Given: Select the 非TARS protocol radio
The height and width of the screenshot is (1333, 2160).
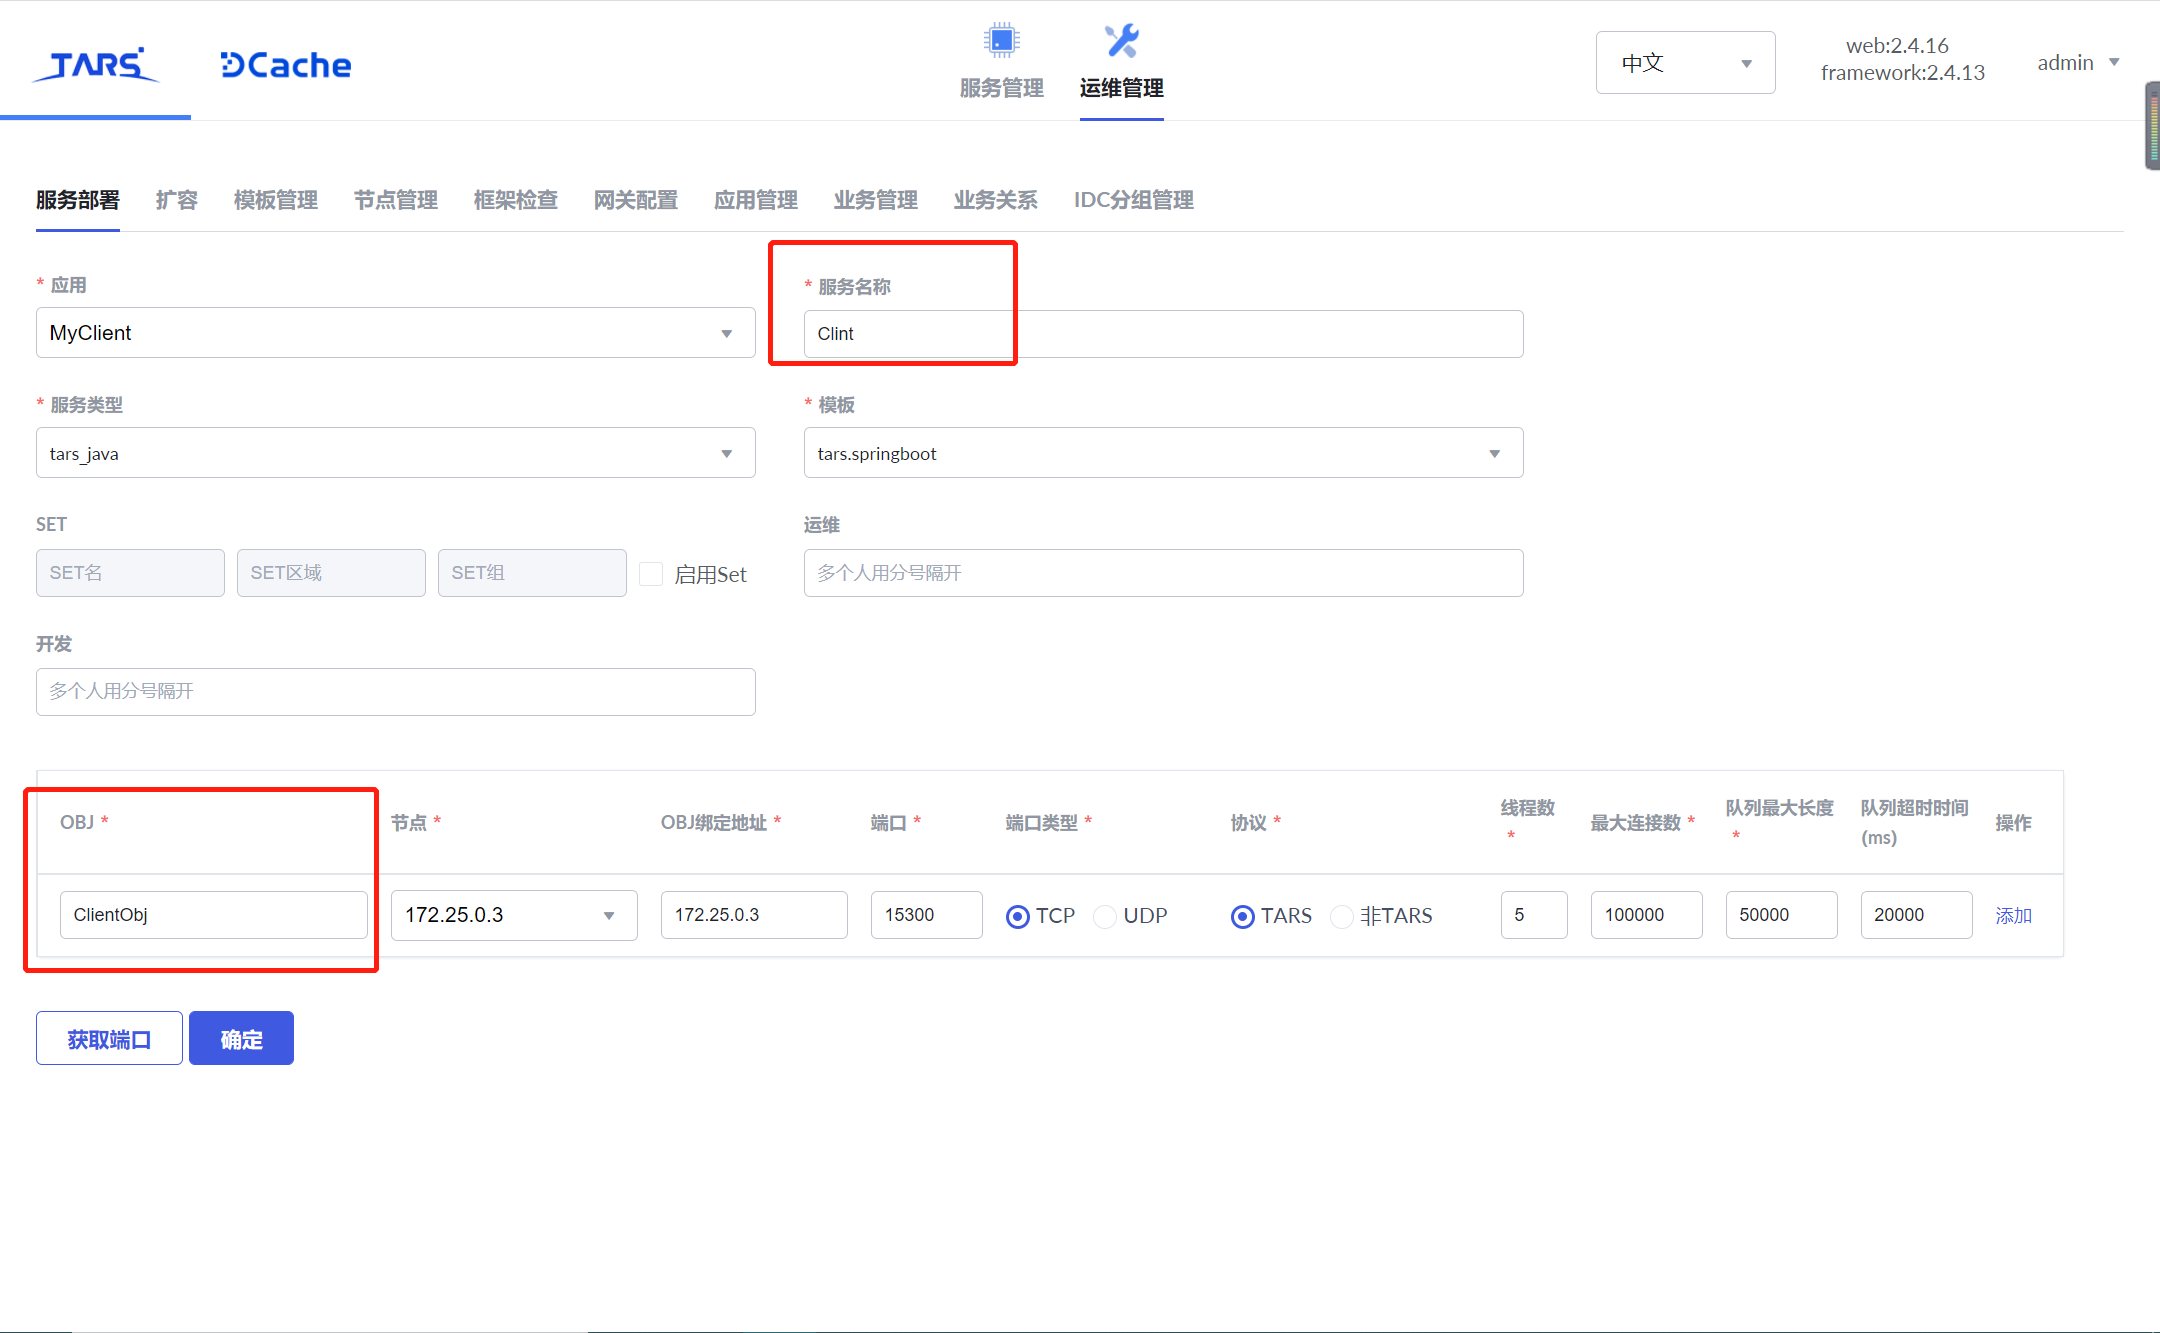Looking at the screenshot, I should click(1342, 916).
